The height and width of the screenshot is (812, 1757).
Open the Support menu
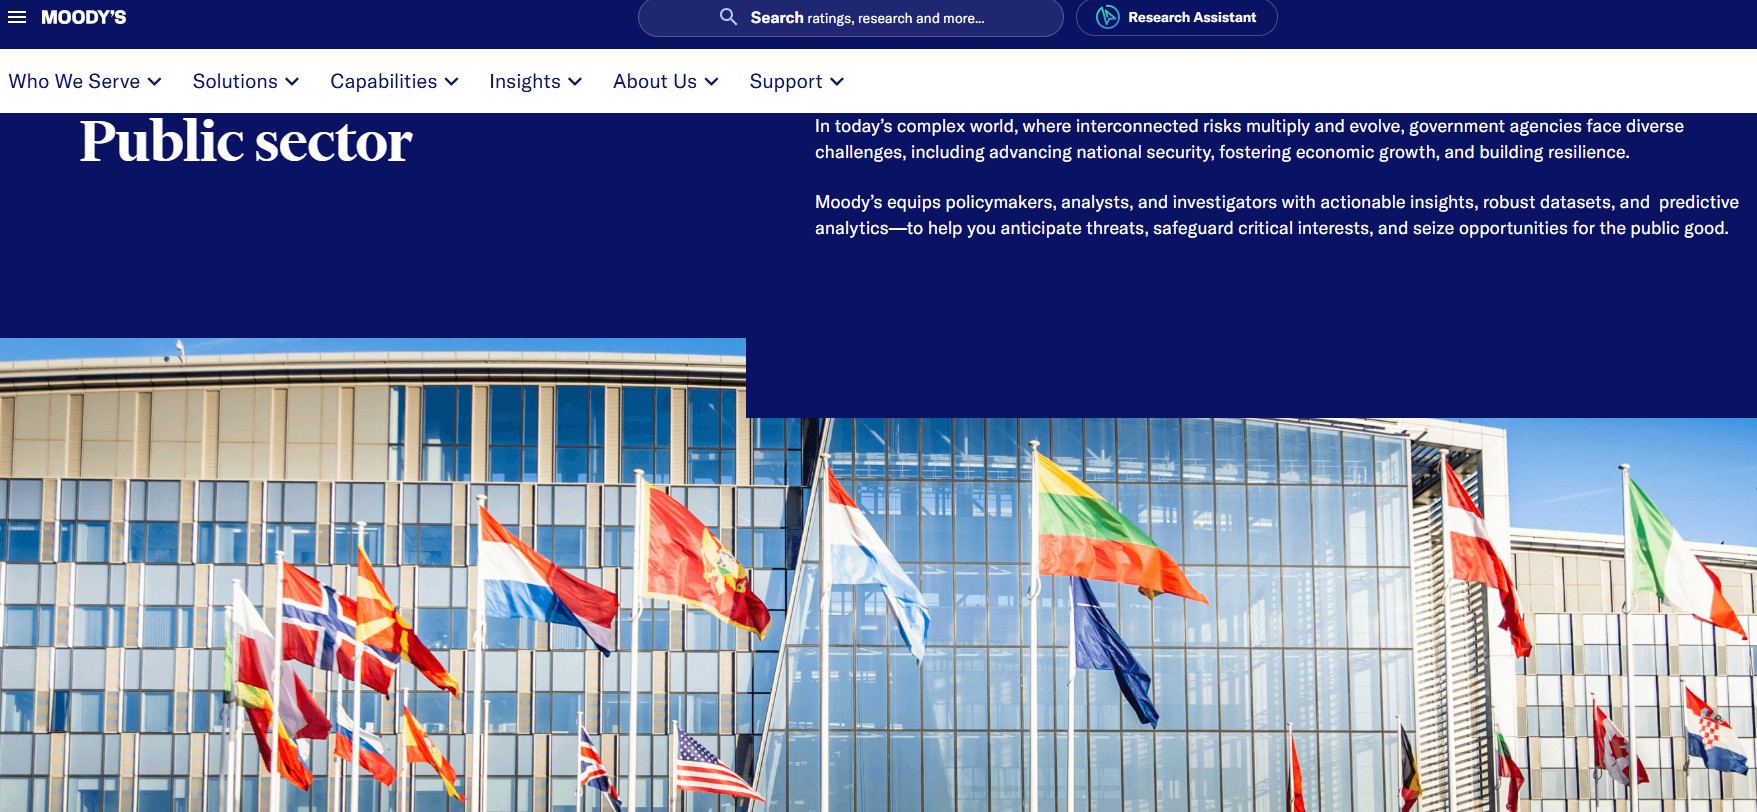pyautogui.click(x=785, y=81)
